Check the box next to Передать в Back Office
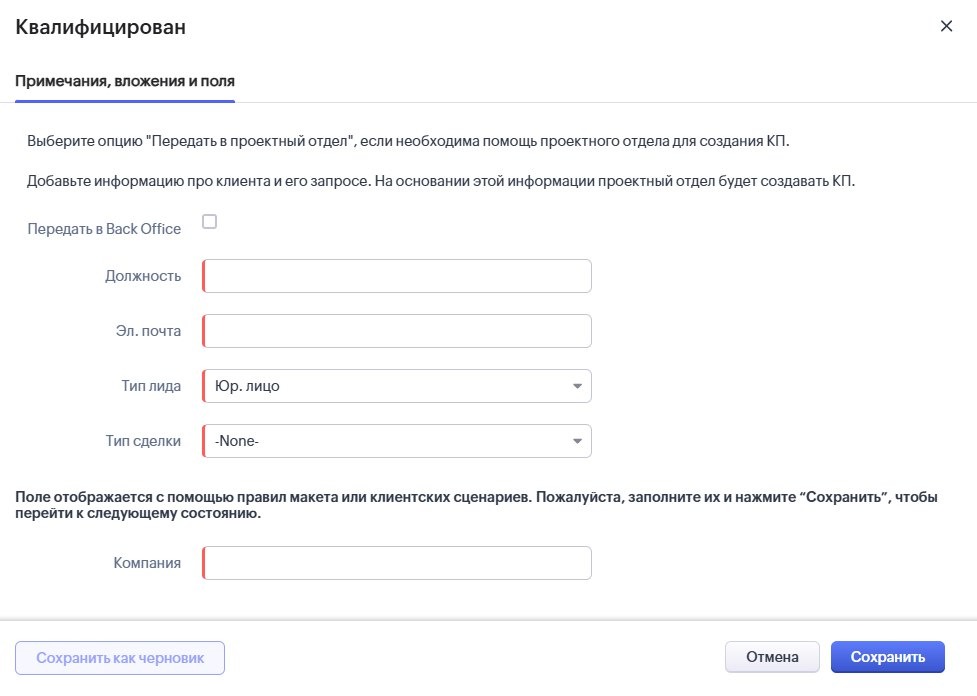Viewport: 977px width, 696px height. pos(209,222)
